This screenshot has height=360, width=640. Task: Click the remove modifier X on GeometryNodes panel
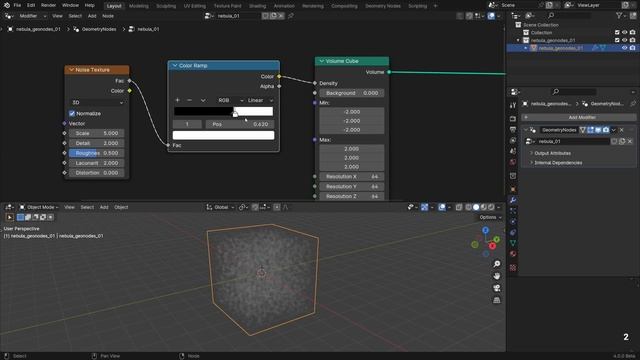pyautogui.click(x=622, y=130)
